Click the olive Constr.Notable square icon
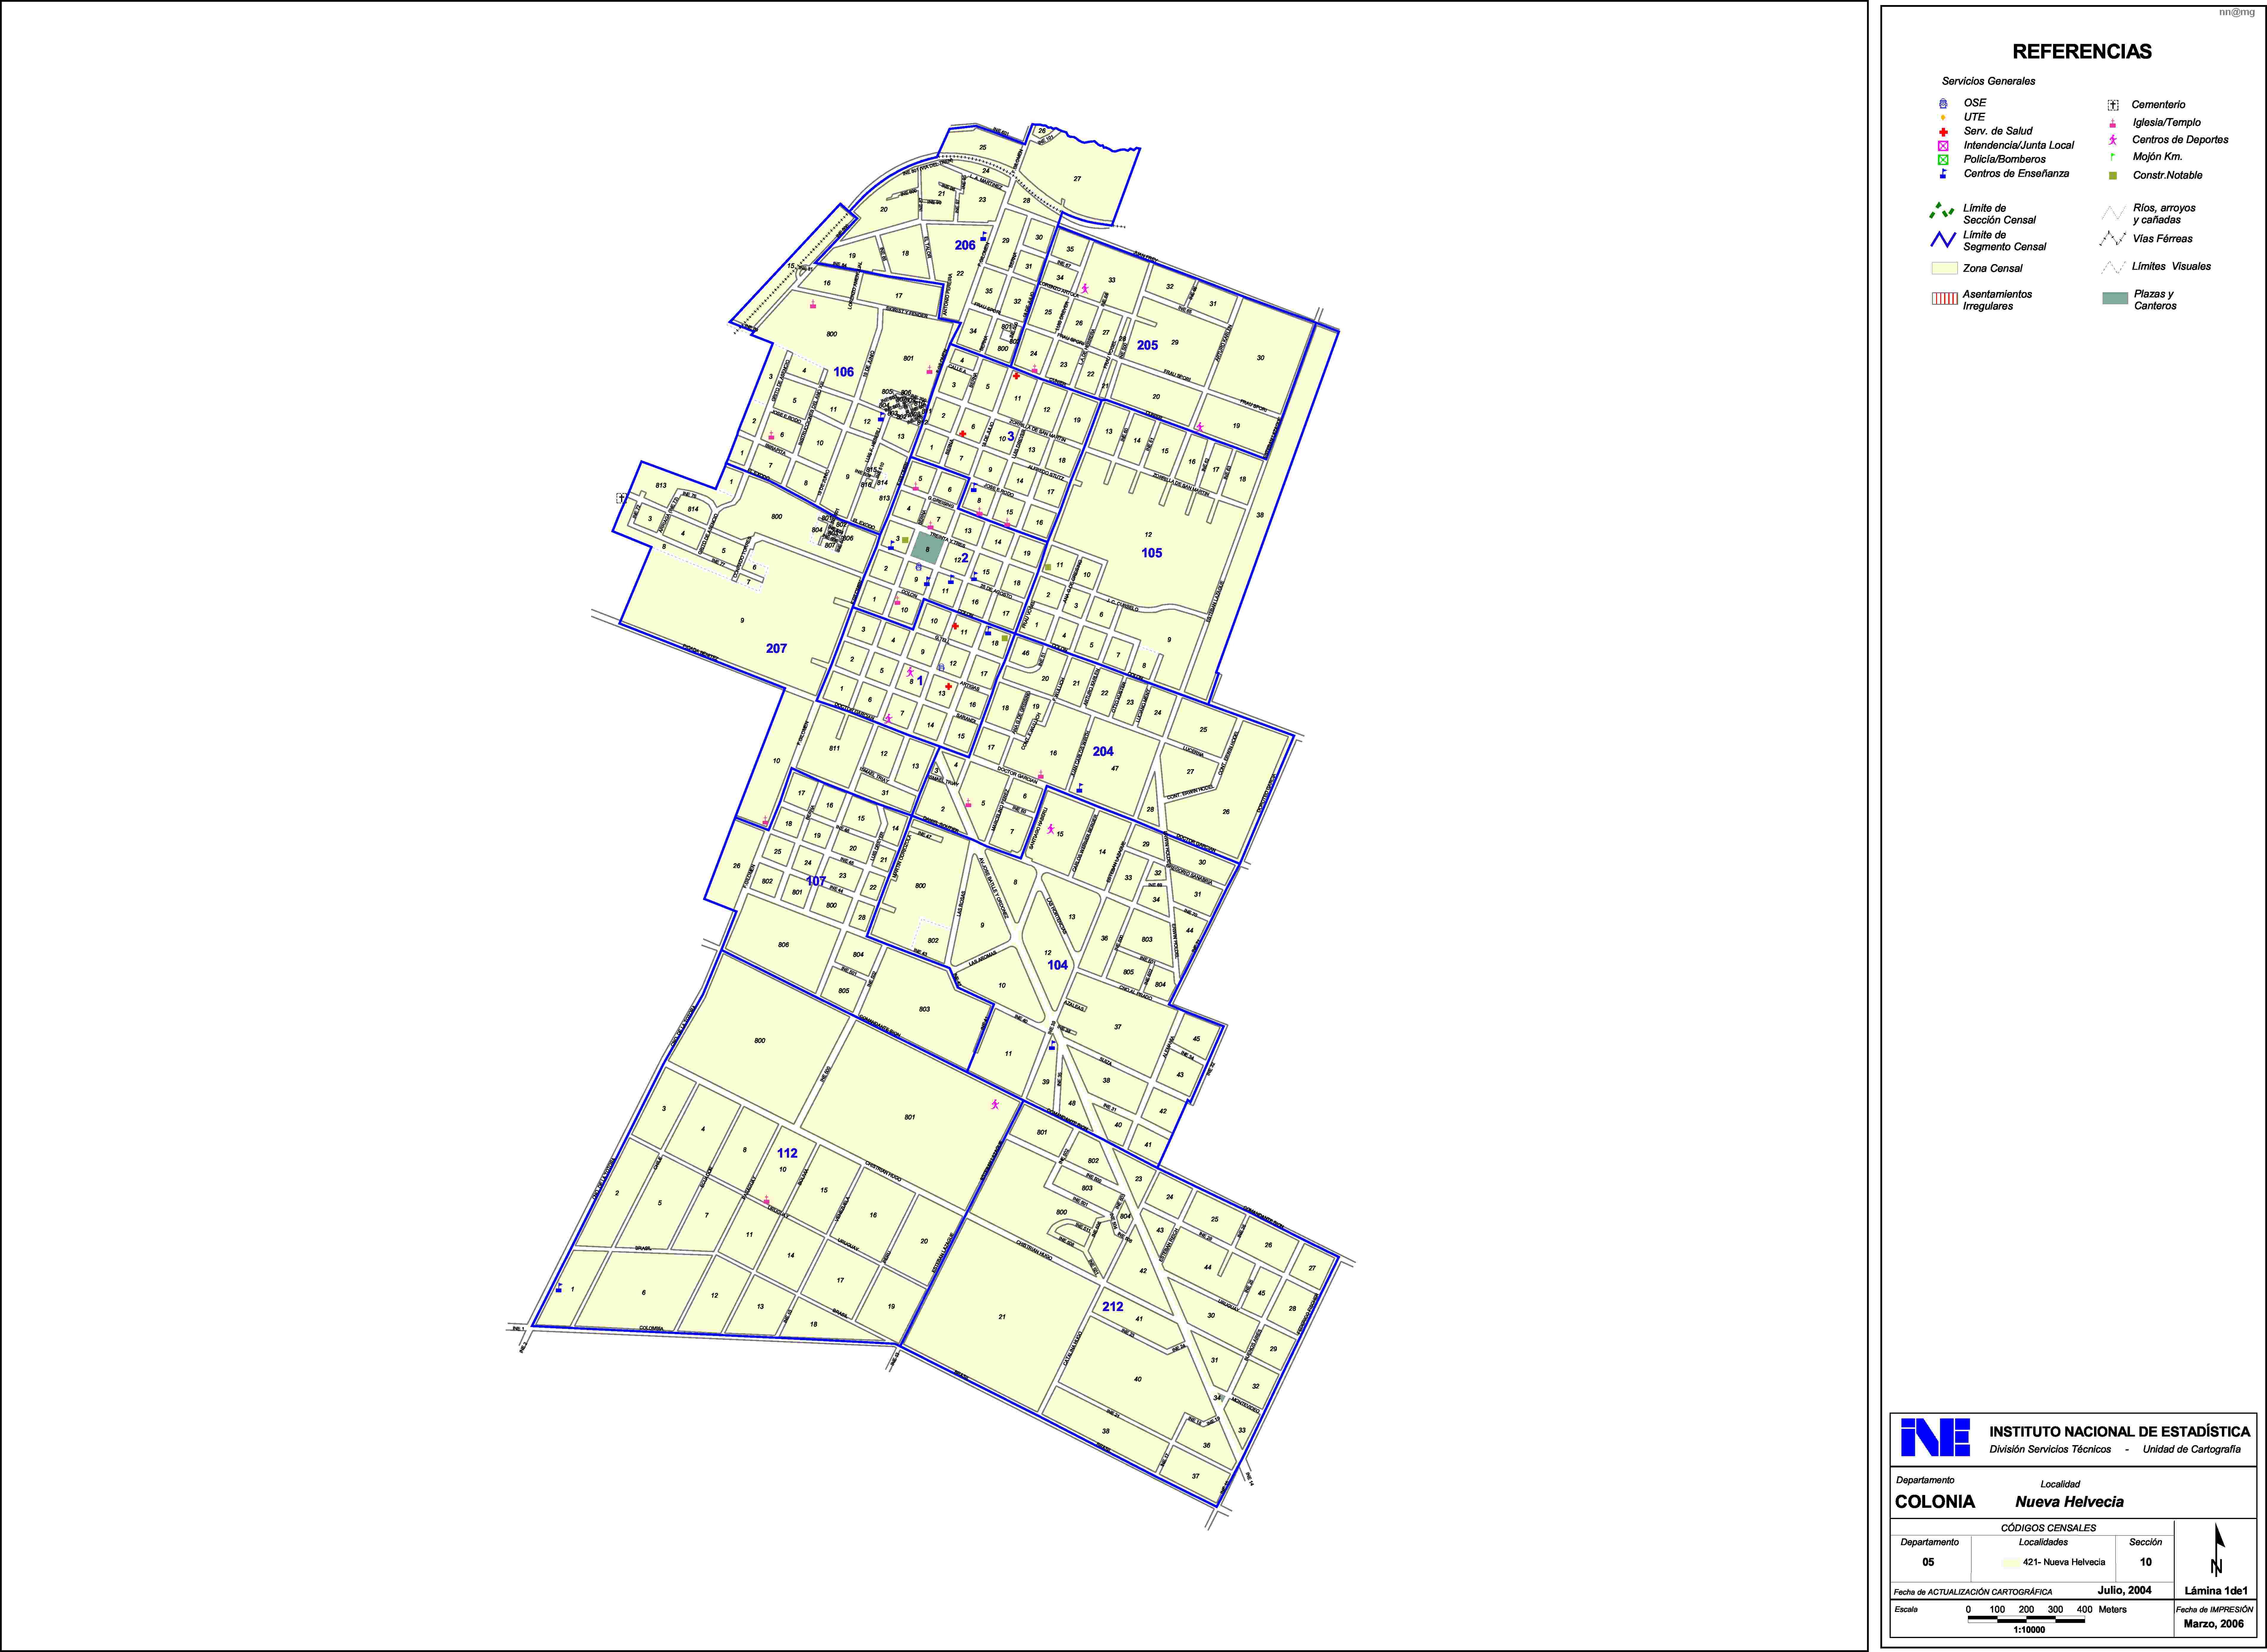The width and height of the screenshot is (2267, 1652). click(x=2113, y=176)
